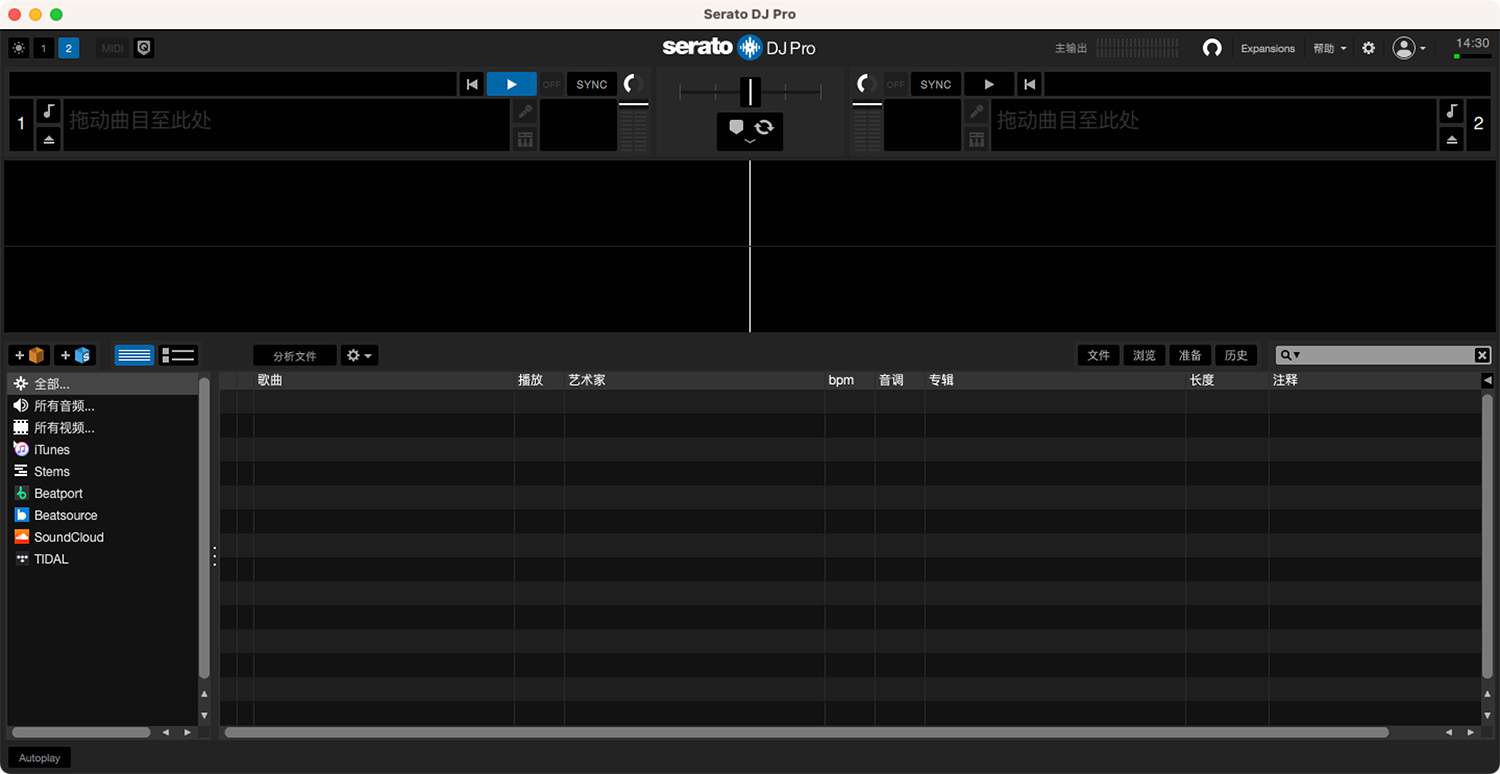Viewport: 1500px width, 774px height.
Task: Click deck 1 microphone icon
Action: 525,112
